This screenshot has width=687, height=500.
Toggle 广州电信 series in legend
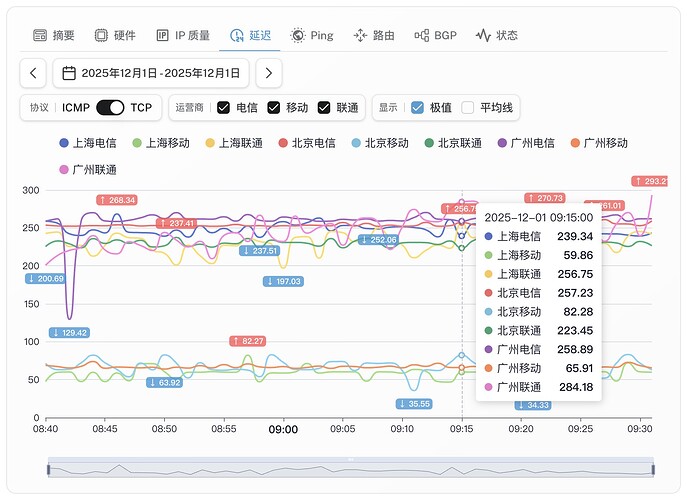click(526, 143)
